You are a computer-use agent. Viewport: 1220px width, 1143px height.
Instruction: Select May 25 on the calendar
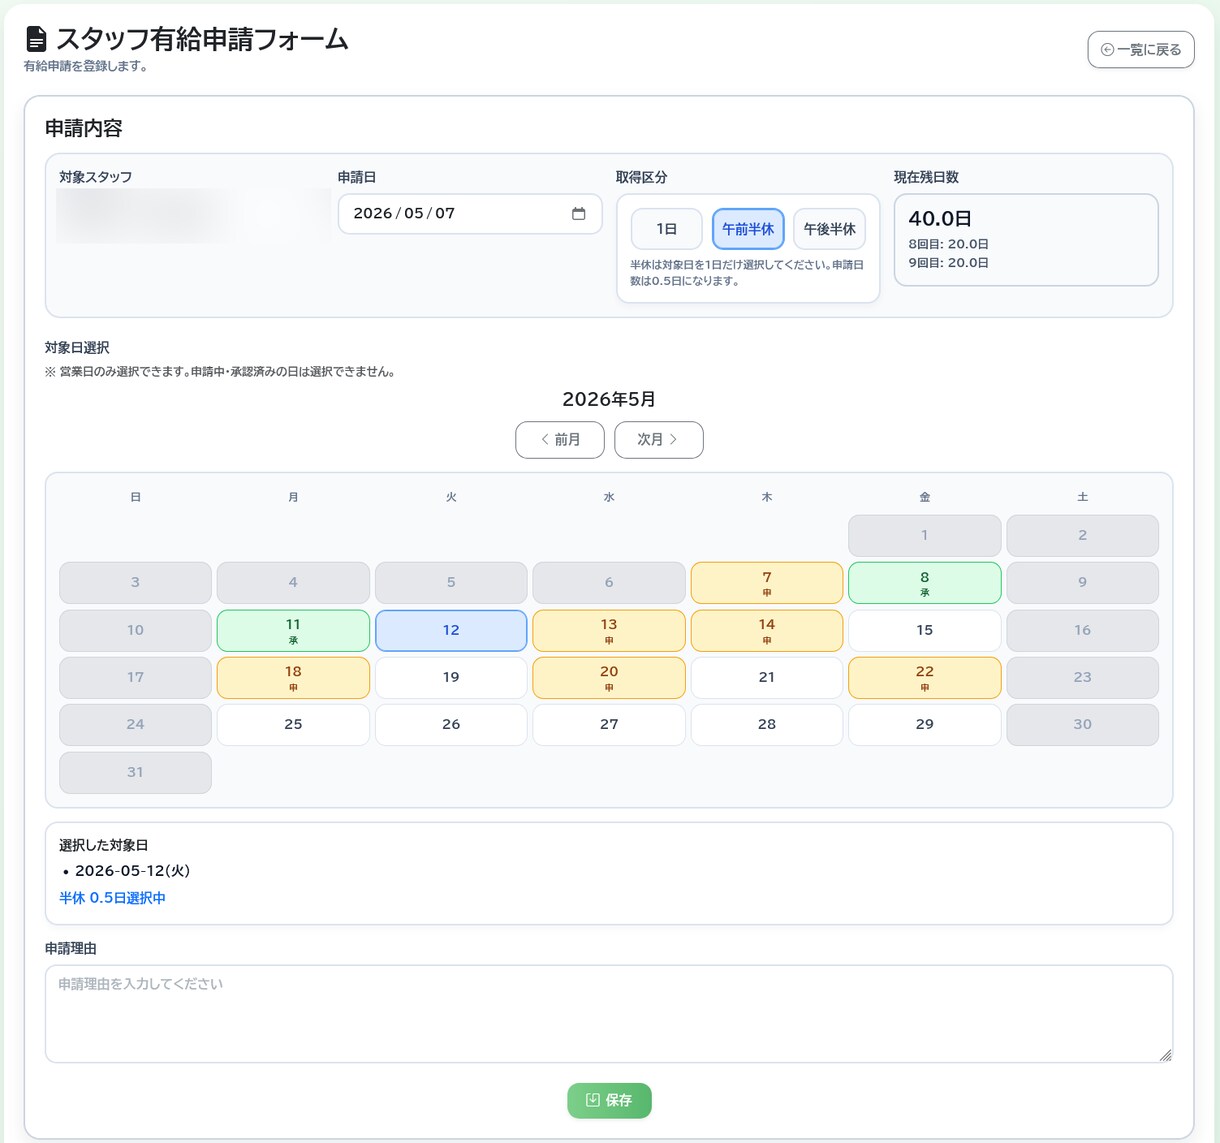tap(293, 724)
